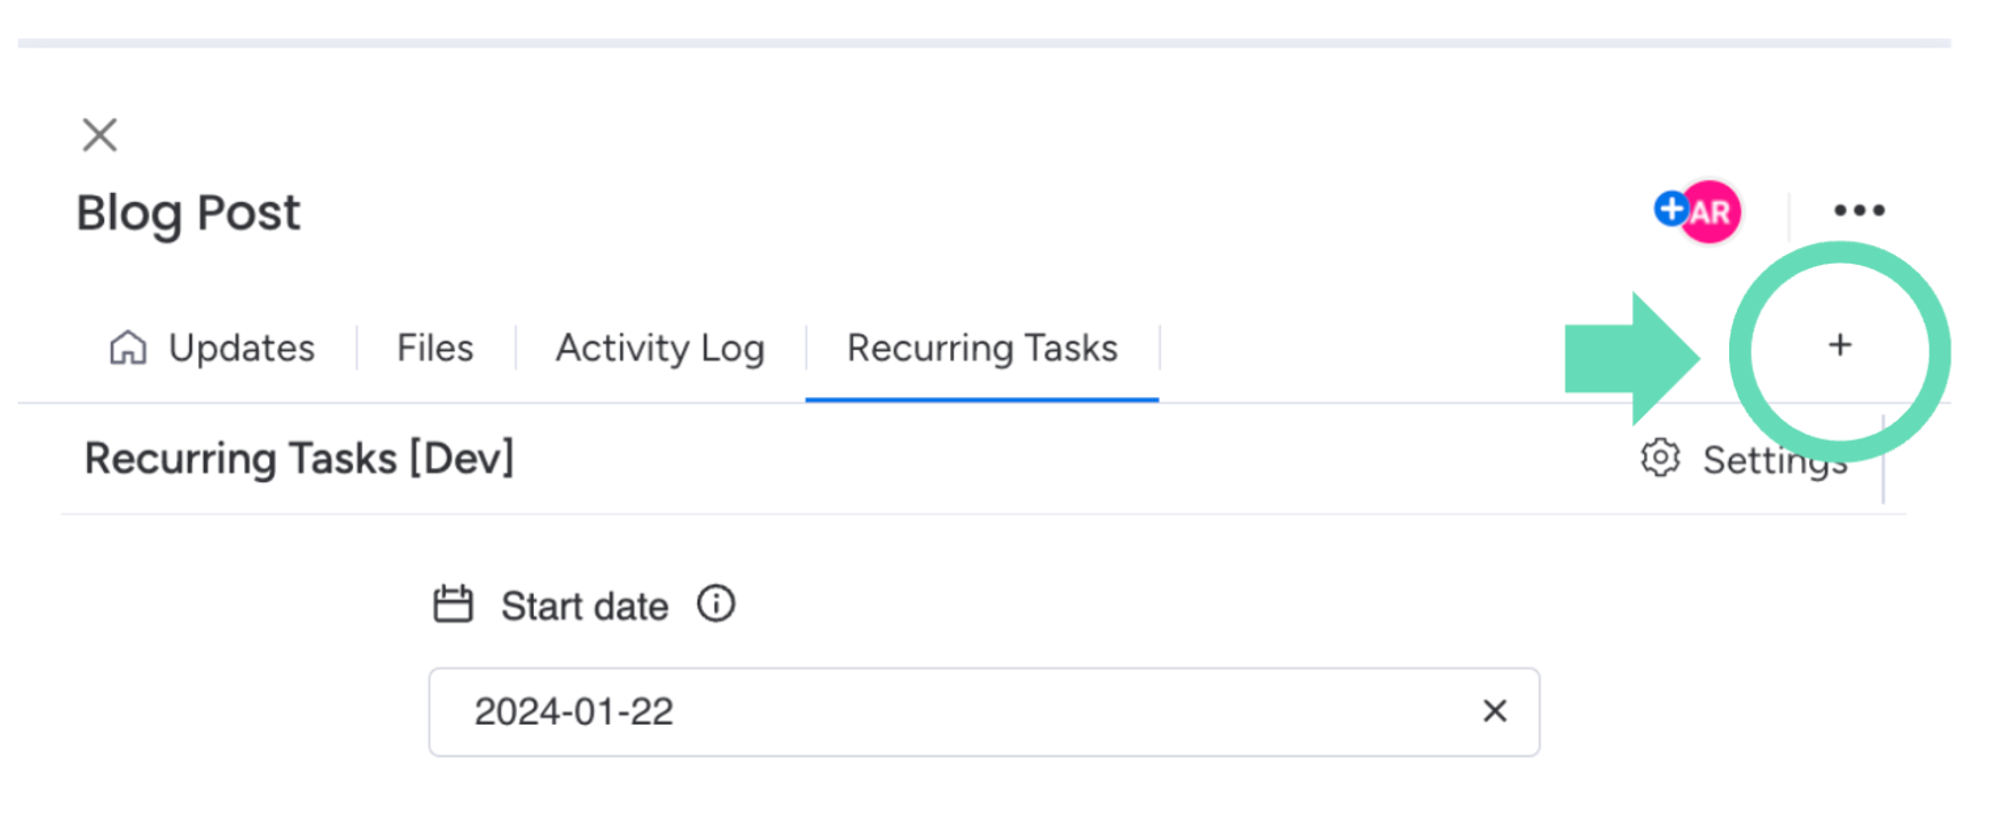
Task: Click the Start date label
Action: click(584, 606)
